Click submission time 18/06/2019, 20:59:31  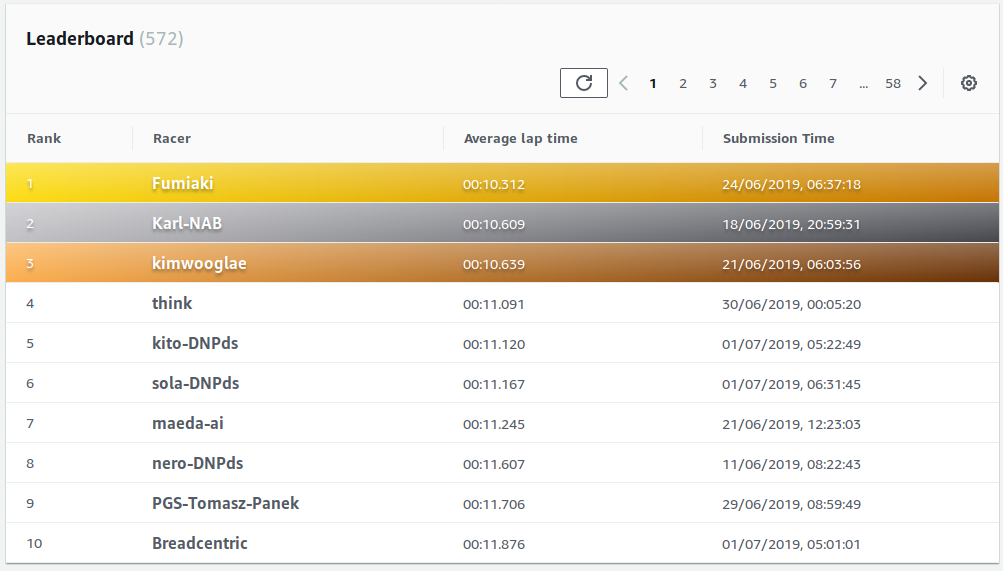(791, 224)
